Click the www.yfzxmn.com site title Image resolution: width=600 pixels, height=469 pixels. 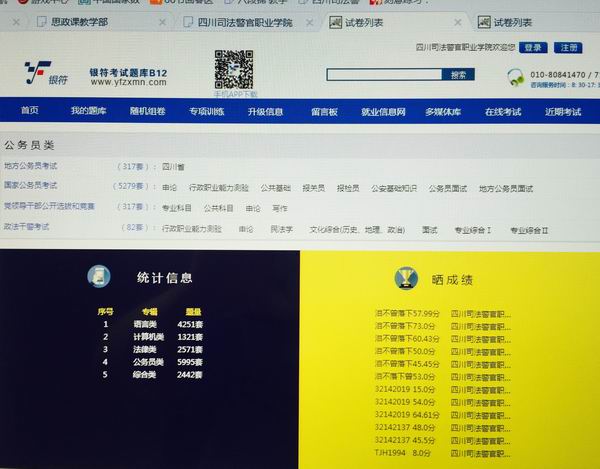point(129,82)
